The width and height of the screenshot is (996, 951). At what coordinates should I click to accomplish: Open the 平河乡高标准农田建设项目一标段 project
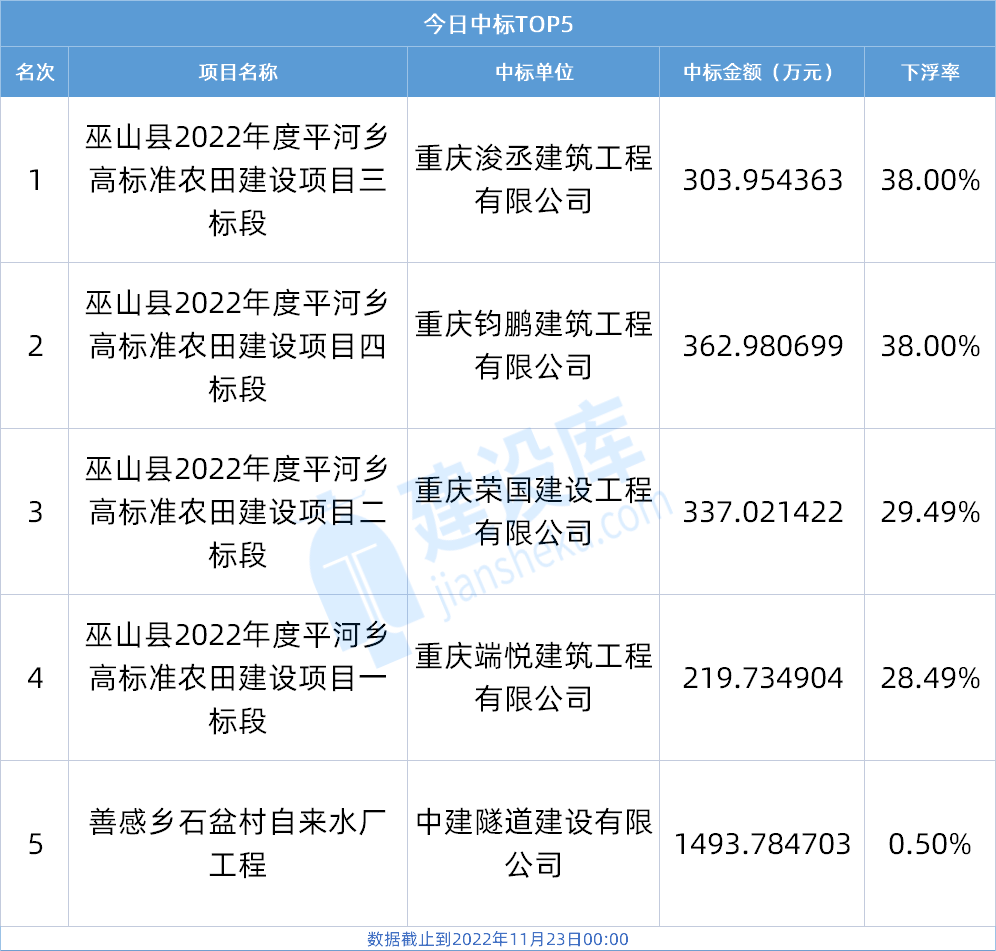click(238, 678)
